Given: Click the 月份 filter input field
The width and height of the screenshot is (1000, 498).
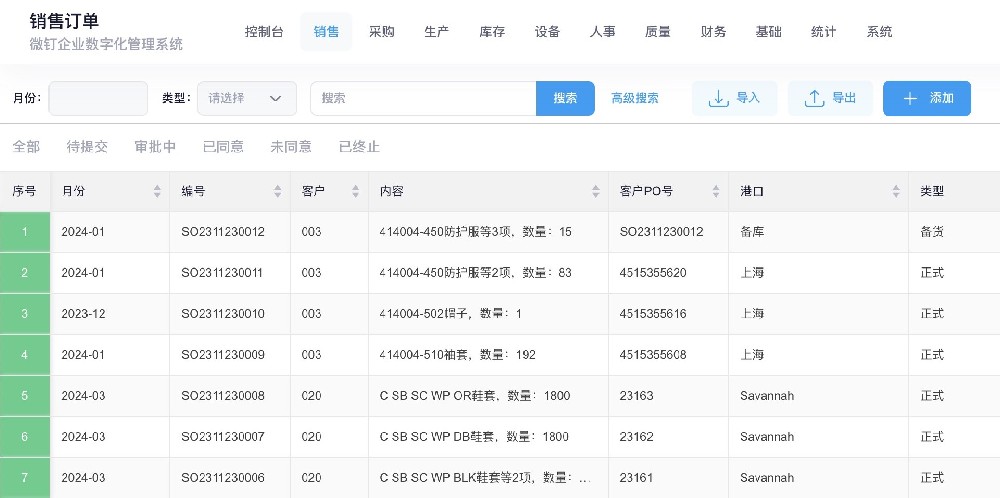Looking at the screenshot, I should (98, 98).
